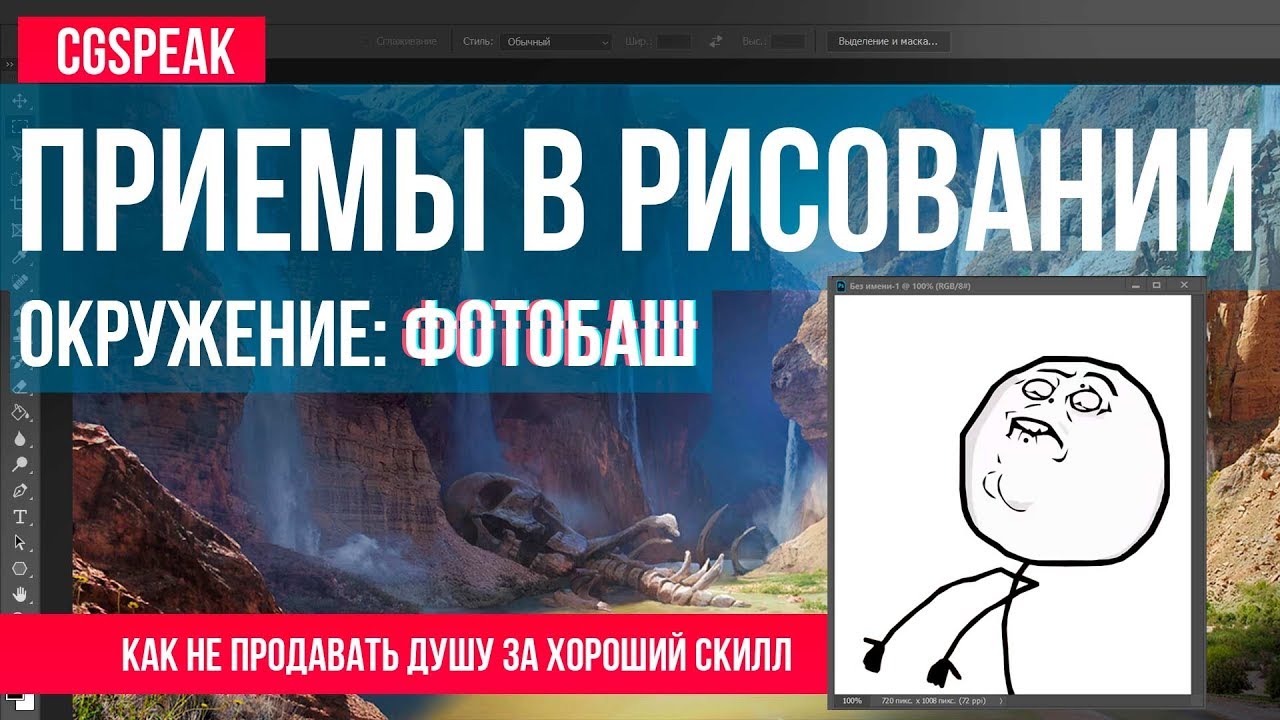Minimize the Без имени-1 document window
Viewport: 1280px width, 720px height.
[1135, 286]
